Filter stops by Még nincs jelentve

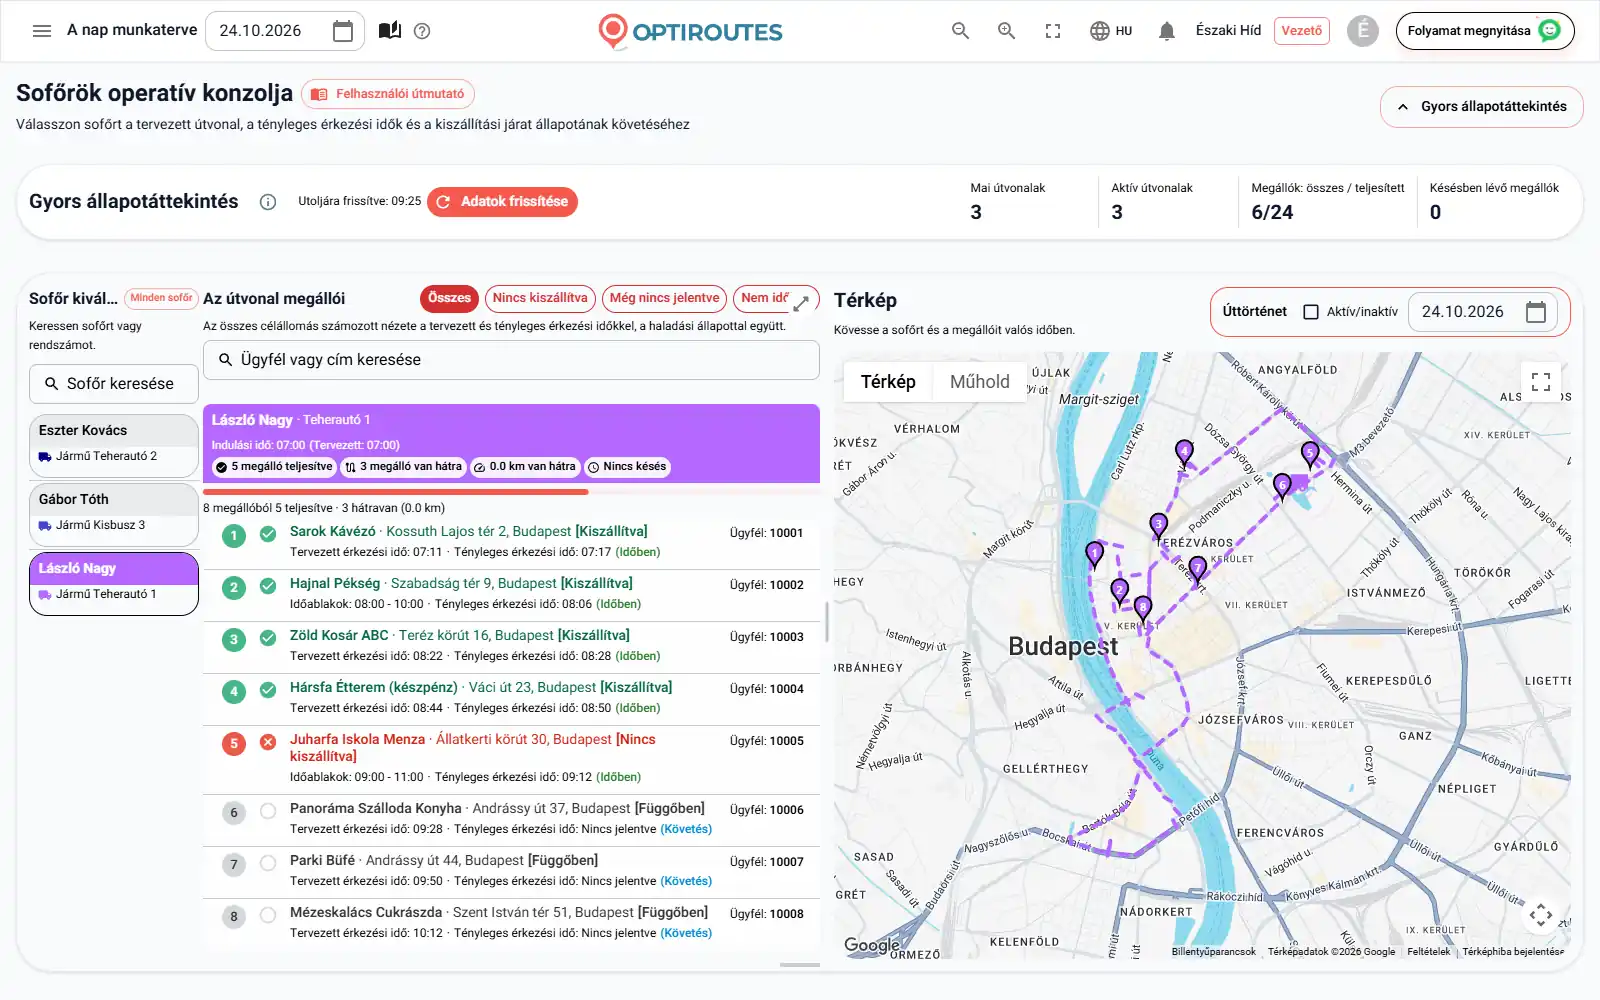664,298
